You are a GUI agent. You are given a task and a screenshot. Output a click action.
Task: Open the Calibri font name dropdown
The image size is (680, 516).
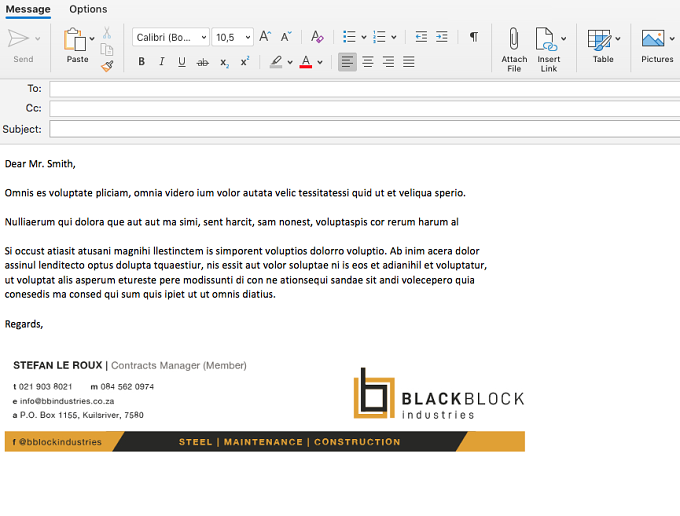(x=171, y=37)
